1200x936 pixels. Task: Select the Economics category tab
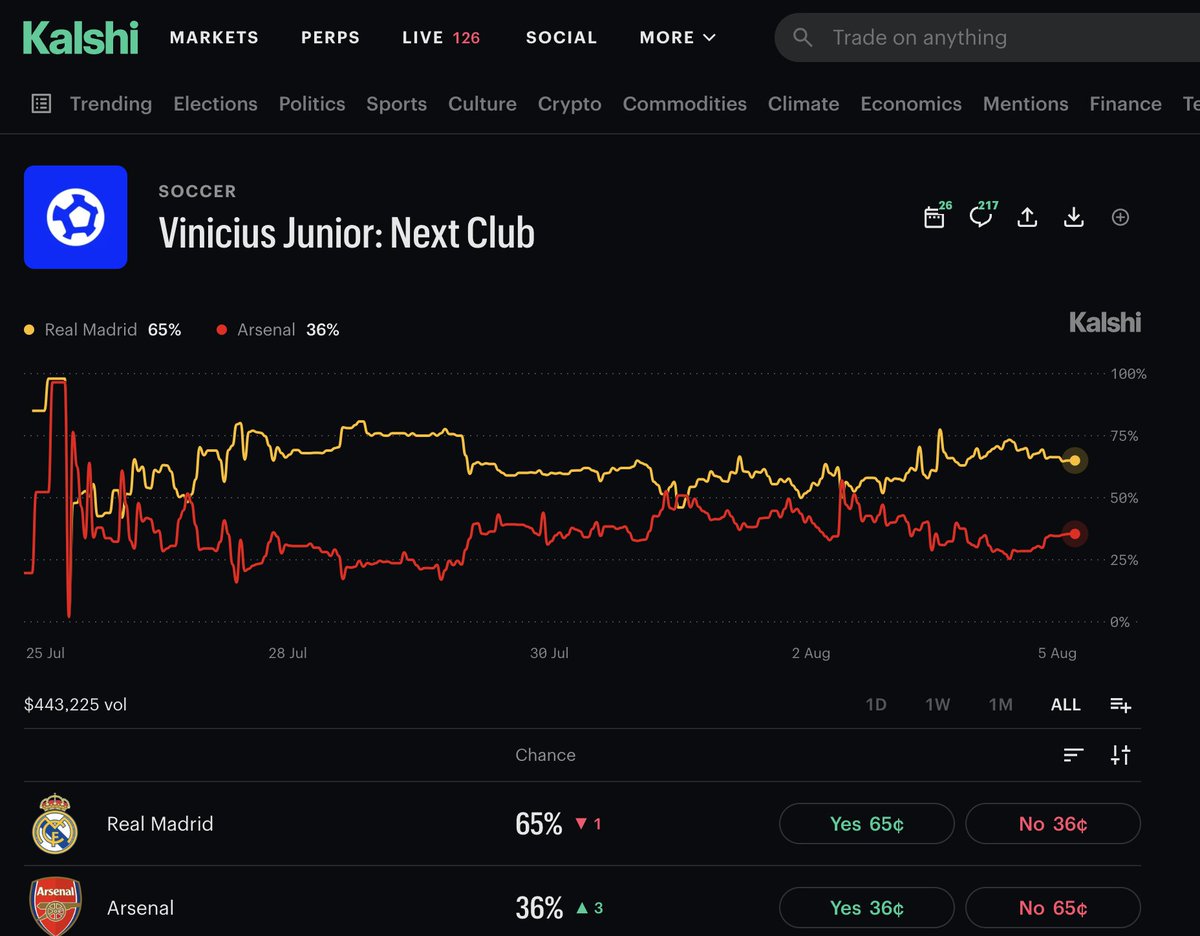tap(911, 104)
